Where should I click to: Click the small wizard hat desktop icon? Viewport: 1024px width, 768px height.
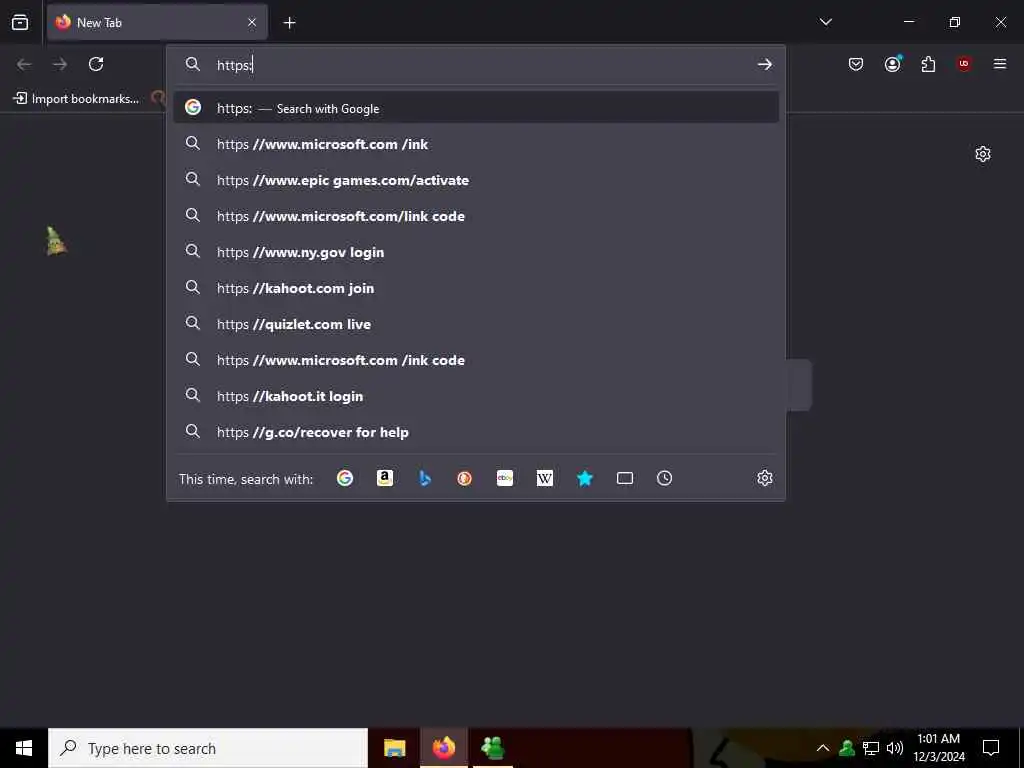click(x=56, y=241)
